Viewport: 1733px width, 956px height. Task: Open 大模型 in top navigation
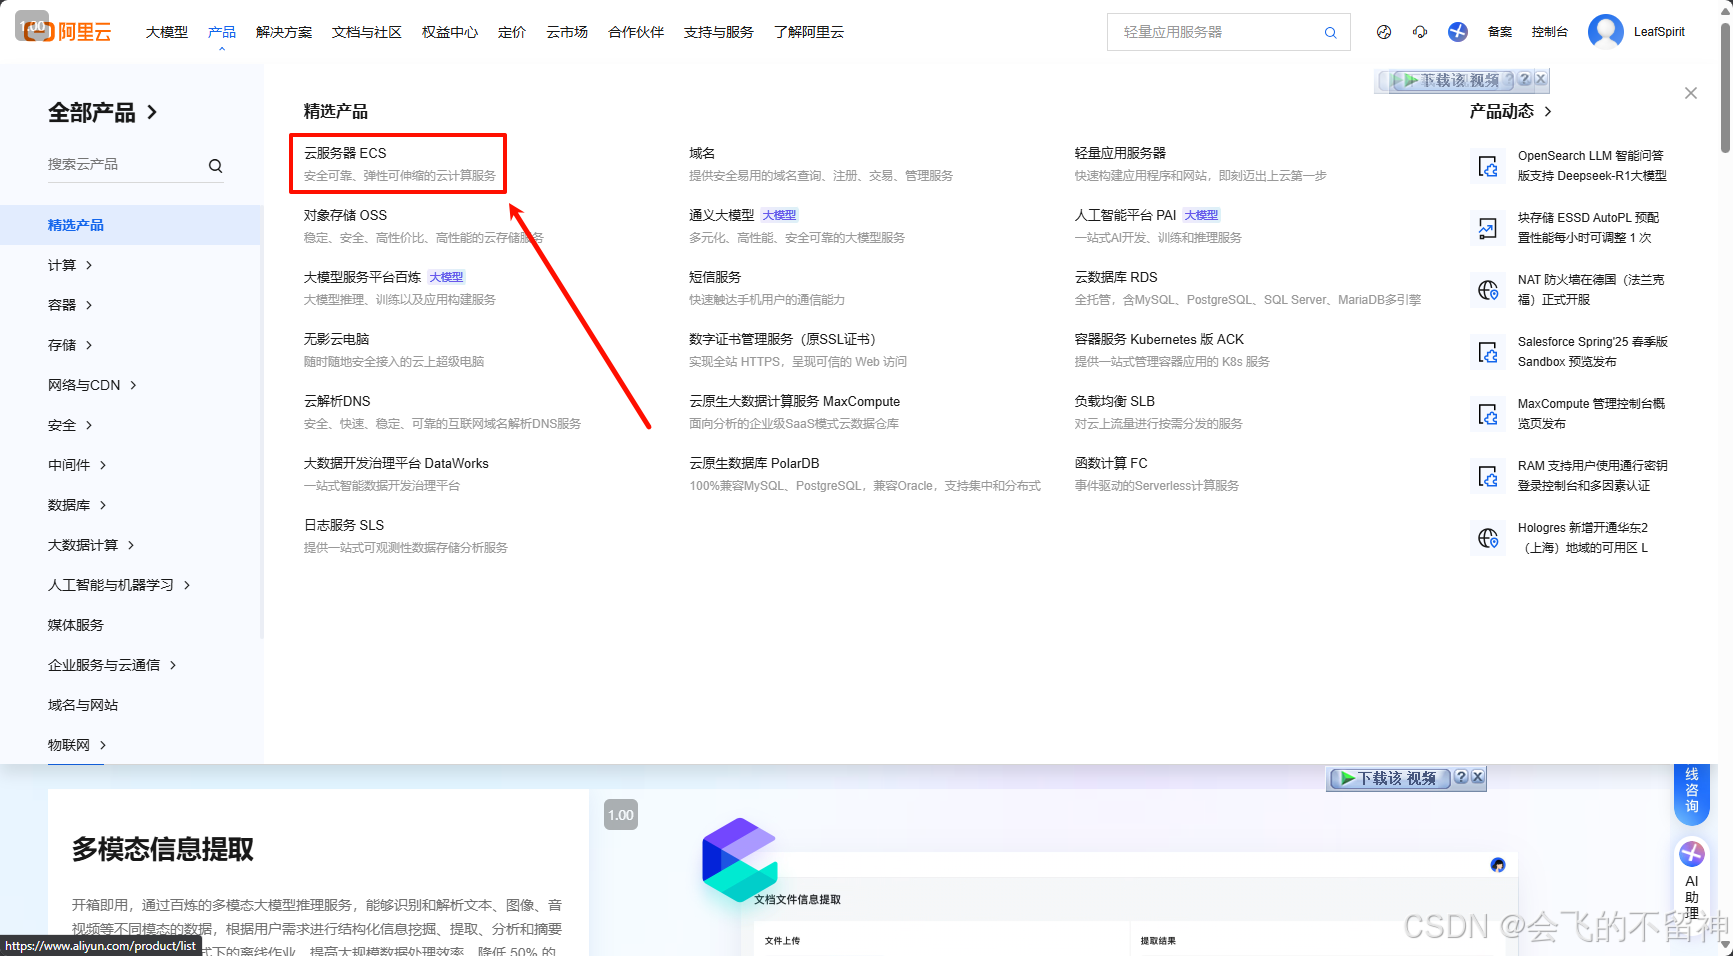click(x=167, y=32)
